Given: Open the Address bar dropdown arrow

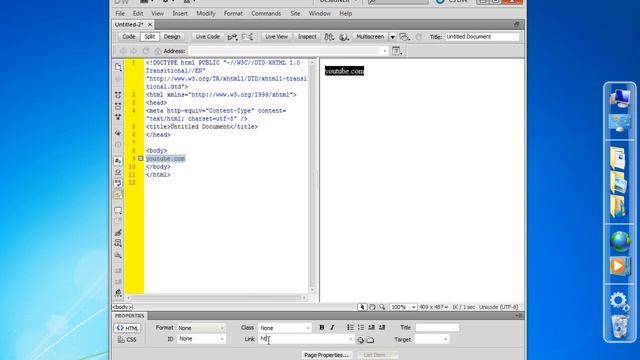Looking at the screenshot, I should (384, 51).
